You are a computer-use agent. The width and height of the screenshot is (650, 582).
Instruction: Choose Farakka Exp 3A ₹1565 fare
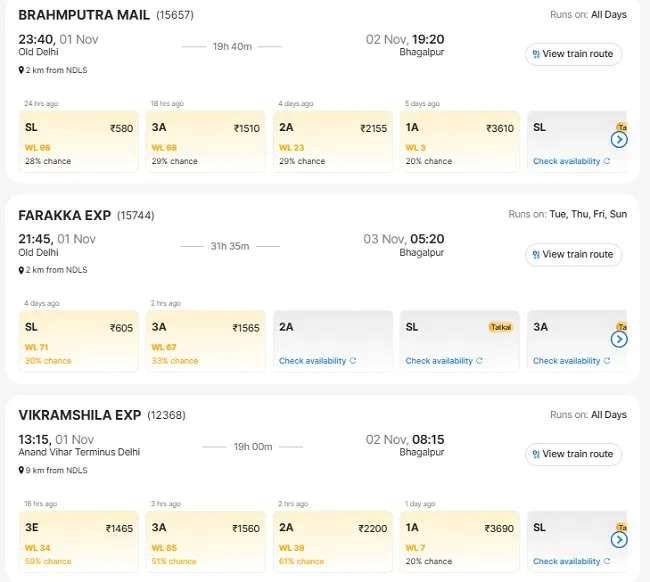pos(206,341)
